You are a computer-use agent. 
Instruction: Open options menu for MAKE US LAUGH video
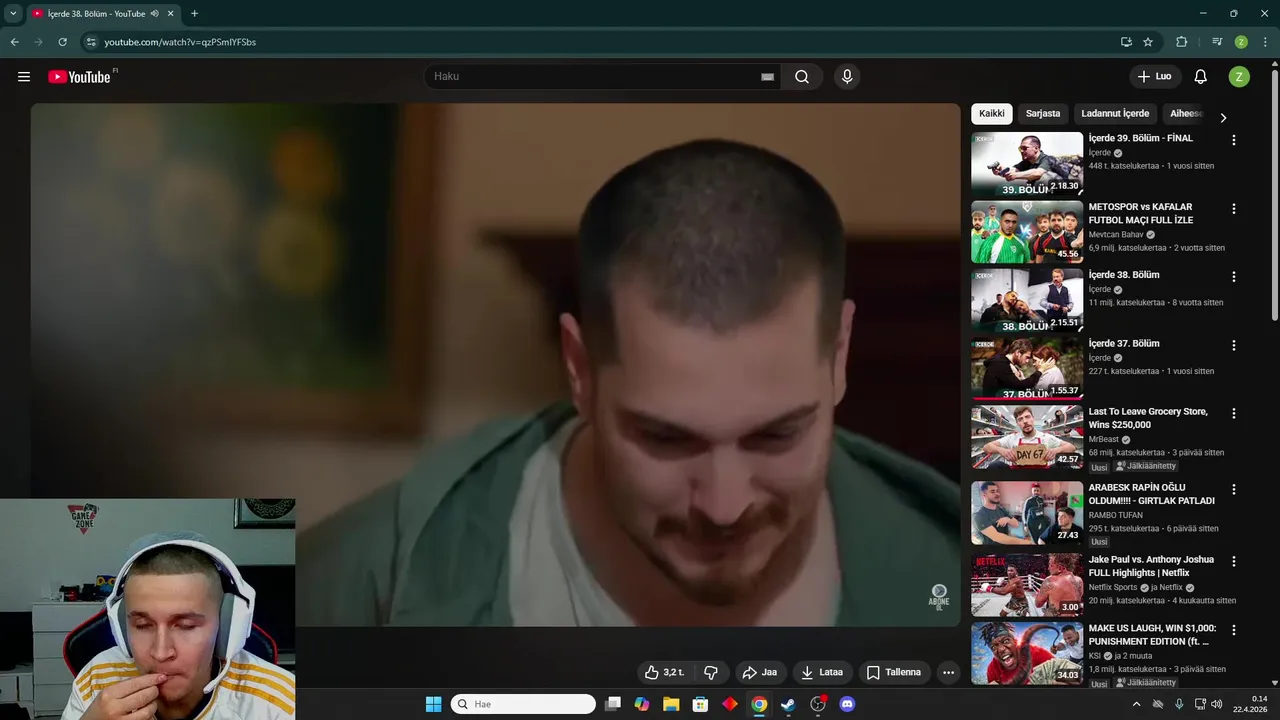1234,630
